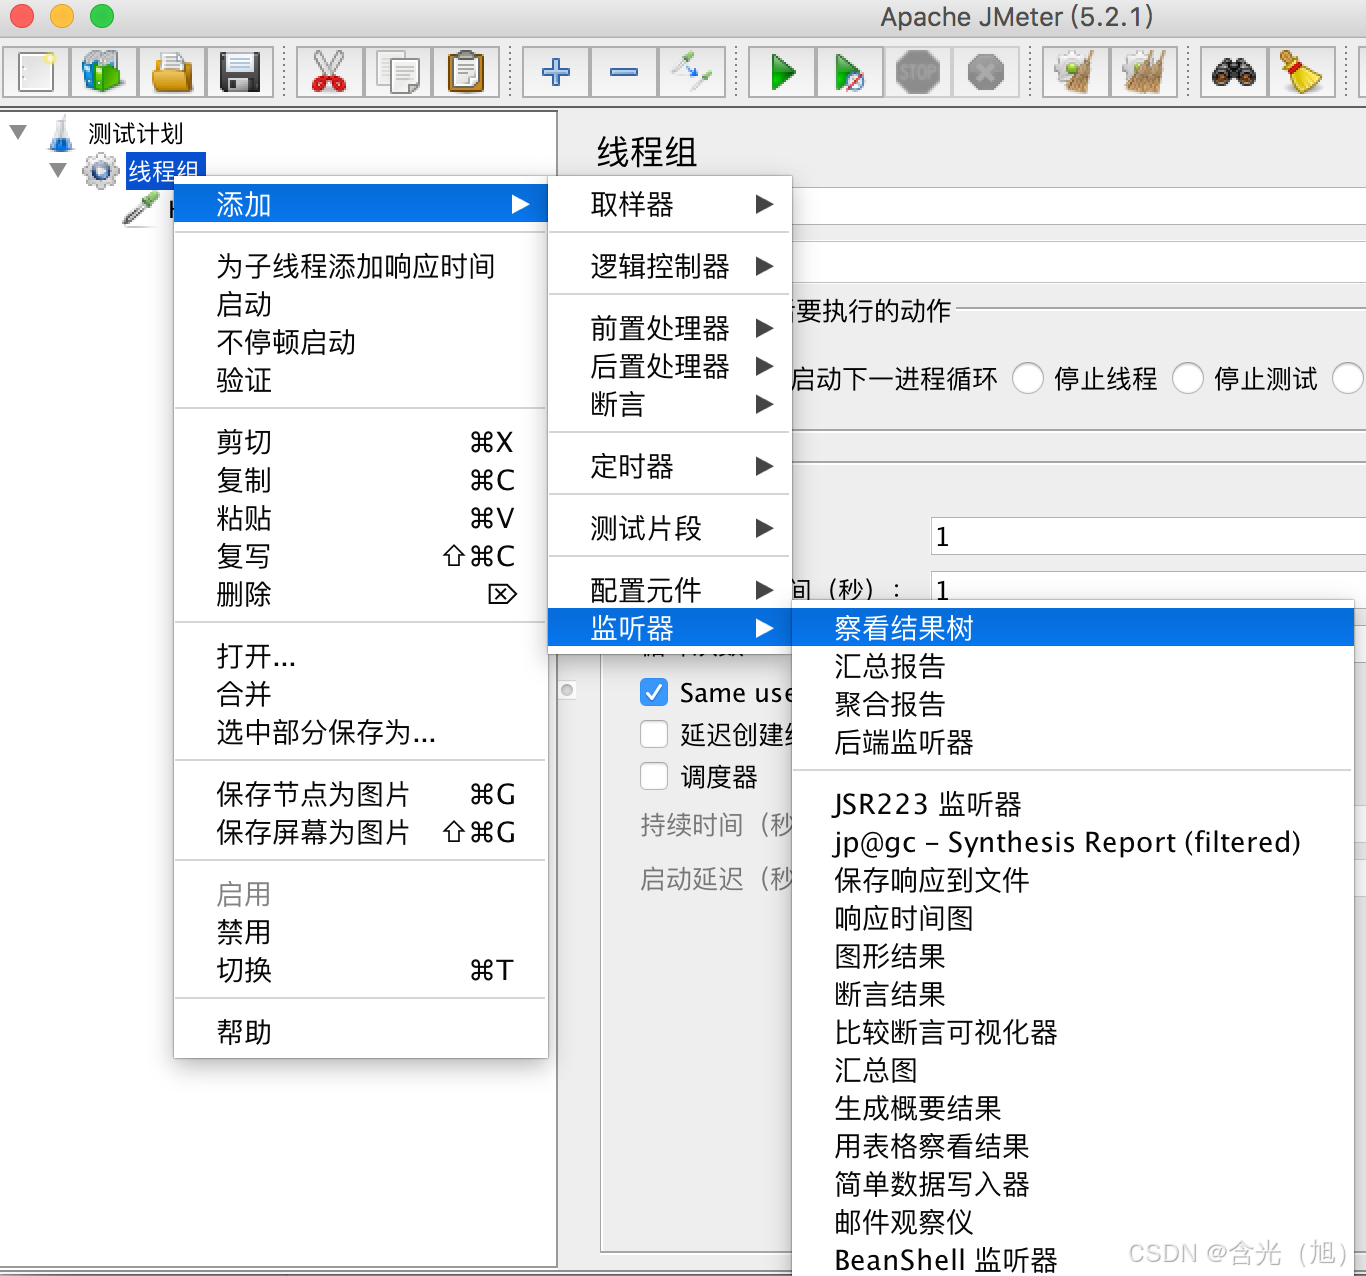Enable the 调度器 checkbox
Image resolution: width=1366 pixels, height=1276 pixels.
tap(654, 776)
